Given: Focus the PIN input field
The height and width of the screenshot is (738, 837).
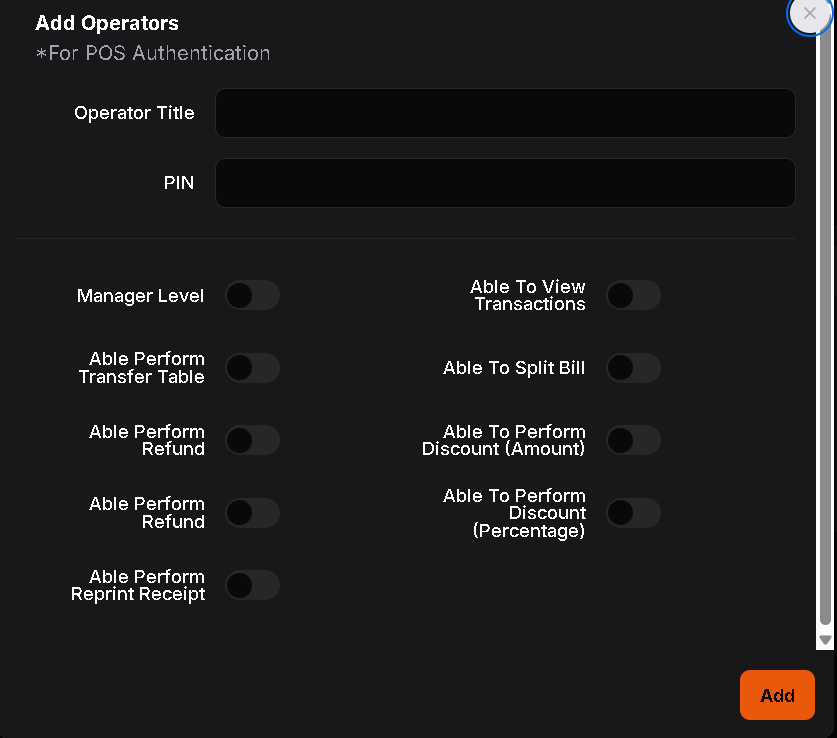Looking at the screenshot, I should click(x=505, y=183).
